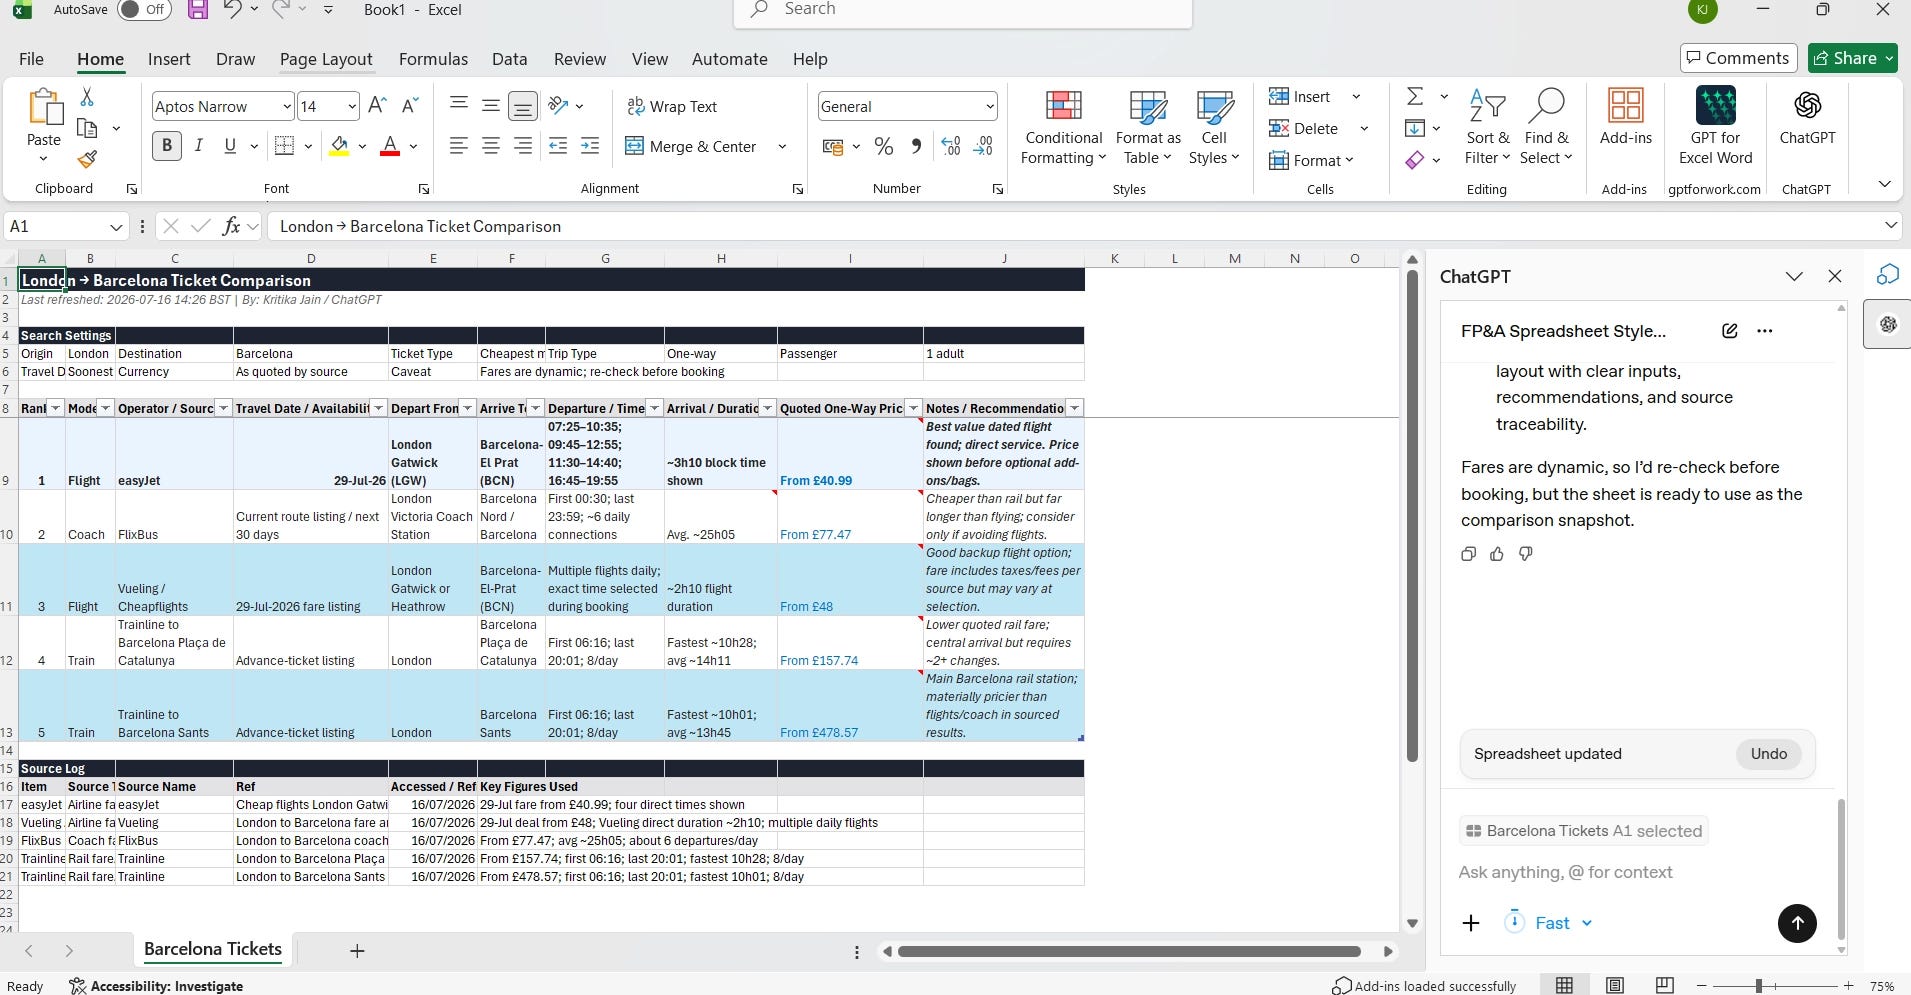Click the Save icon in title bar

[198, 10]
